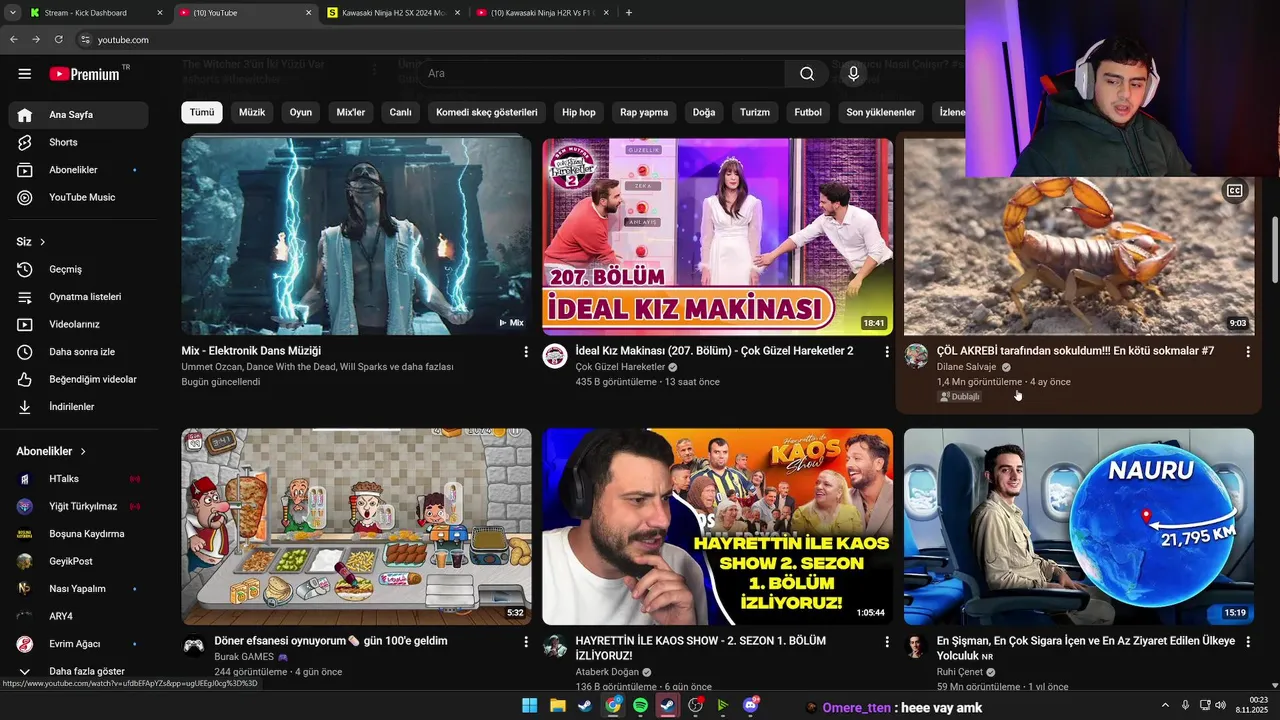This screenshot has height=720, width=1280.
Task: Open İndirilenler downloads page
Action: 78,407
